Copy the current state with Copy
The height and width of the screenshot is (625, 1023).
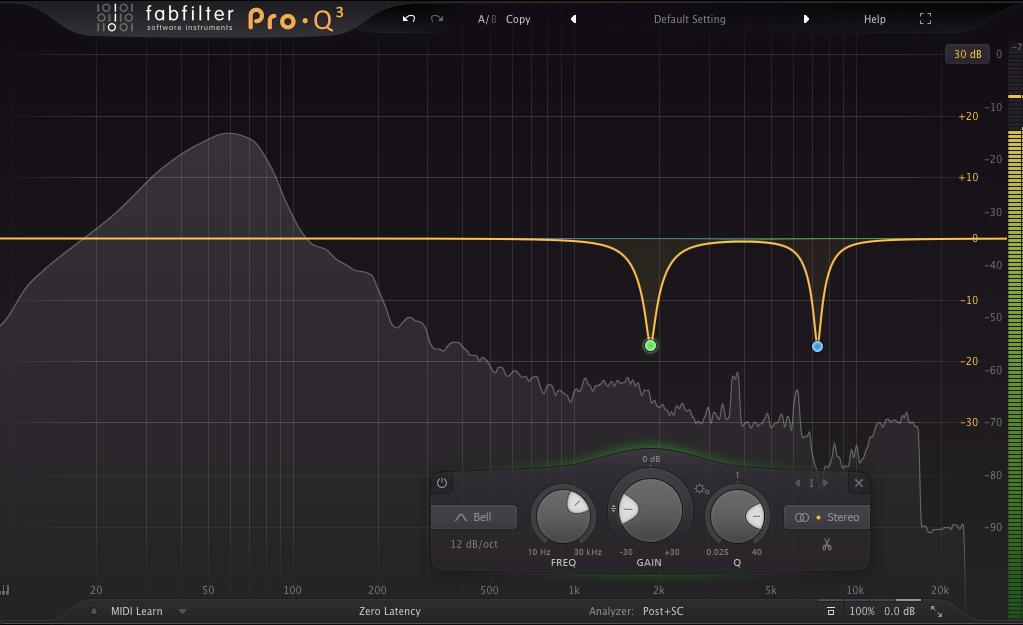518,19
